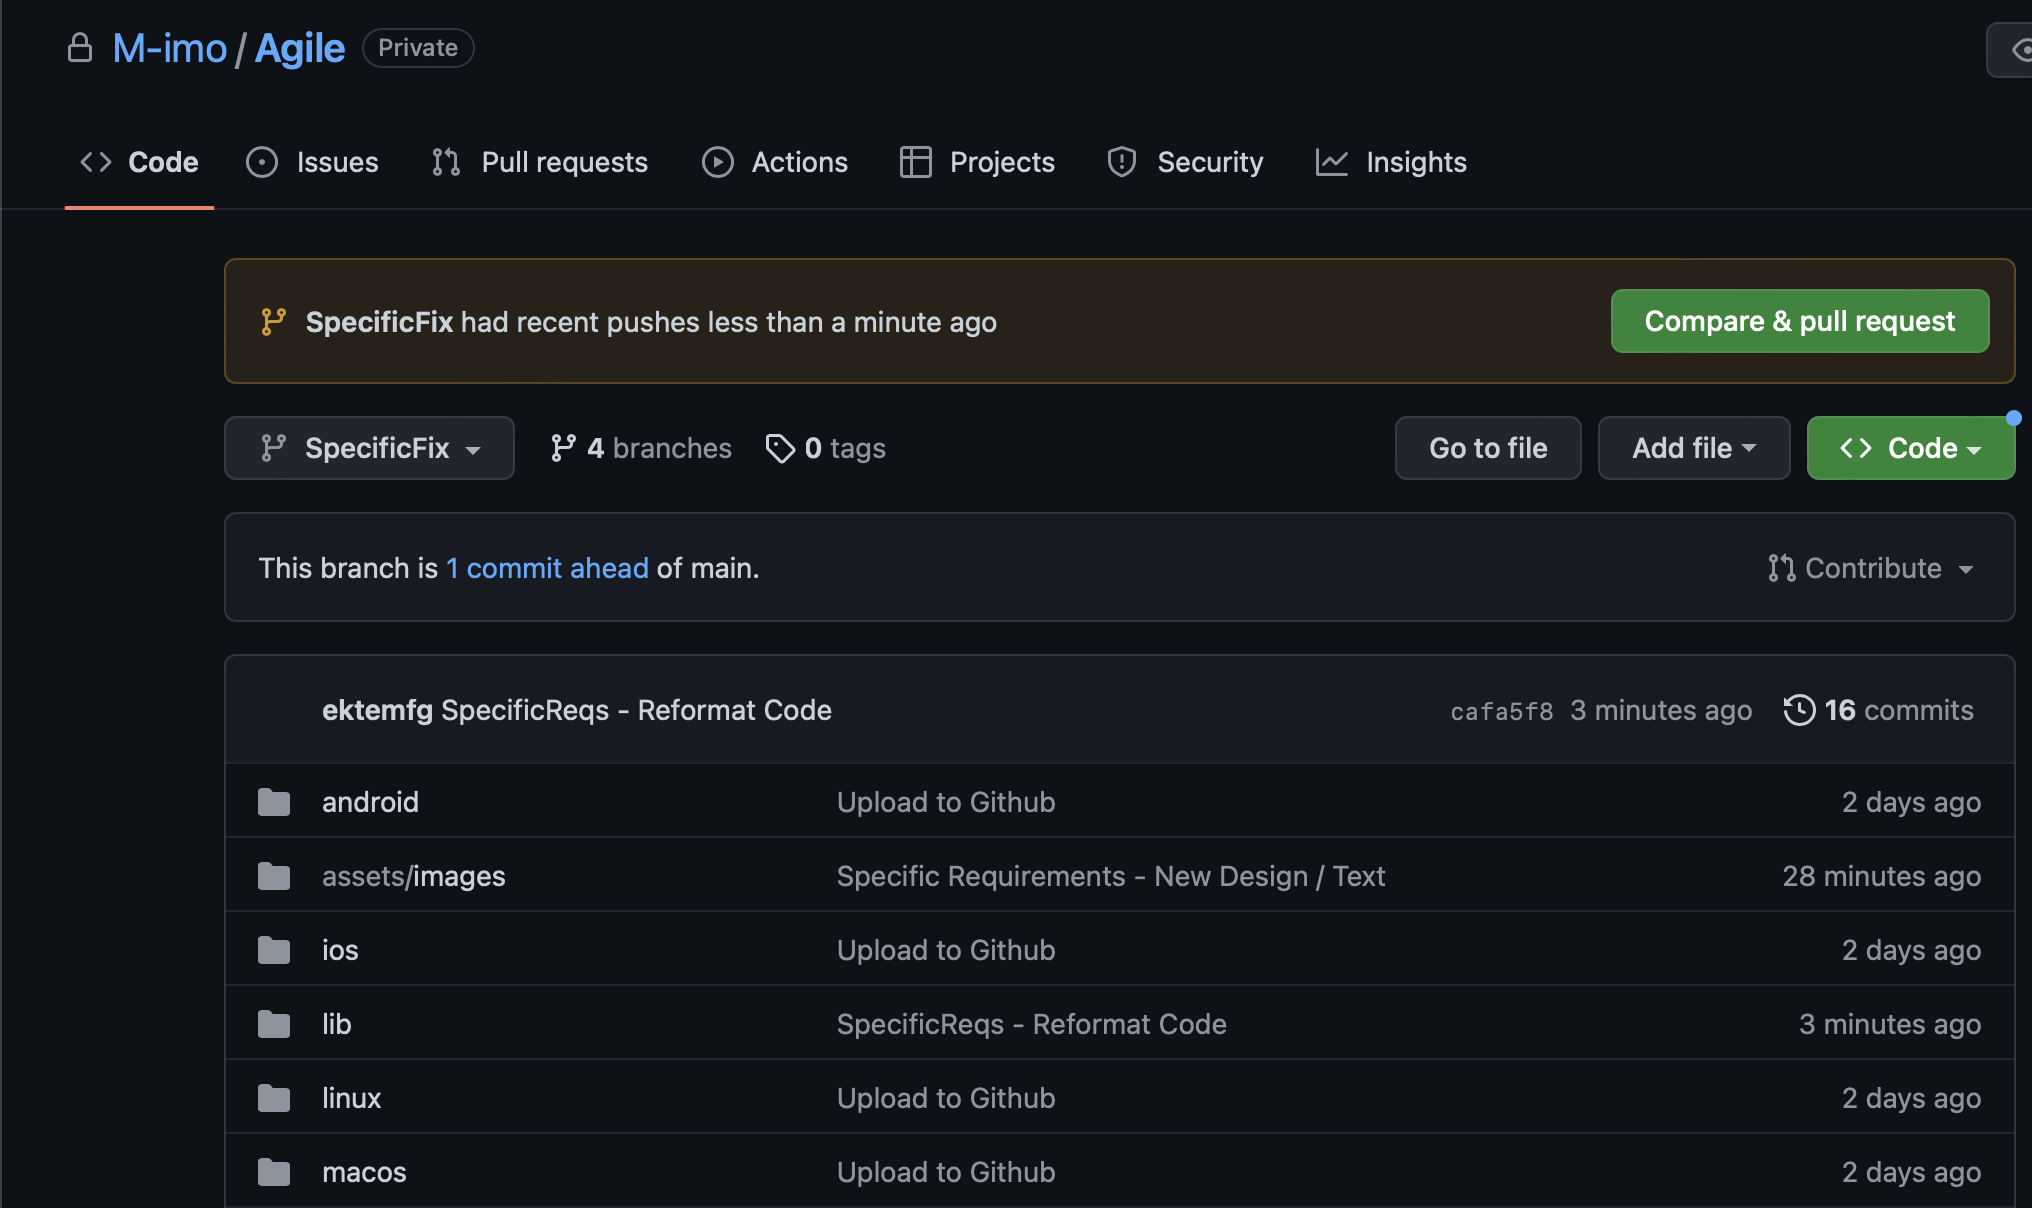Viewport: 2032px width, 1208px height.
Task: Click the branches fork icon beside 4 branches
Action: click(x=563, y=448)
